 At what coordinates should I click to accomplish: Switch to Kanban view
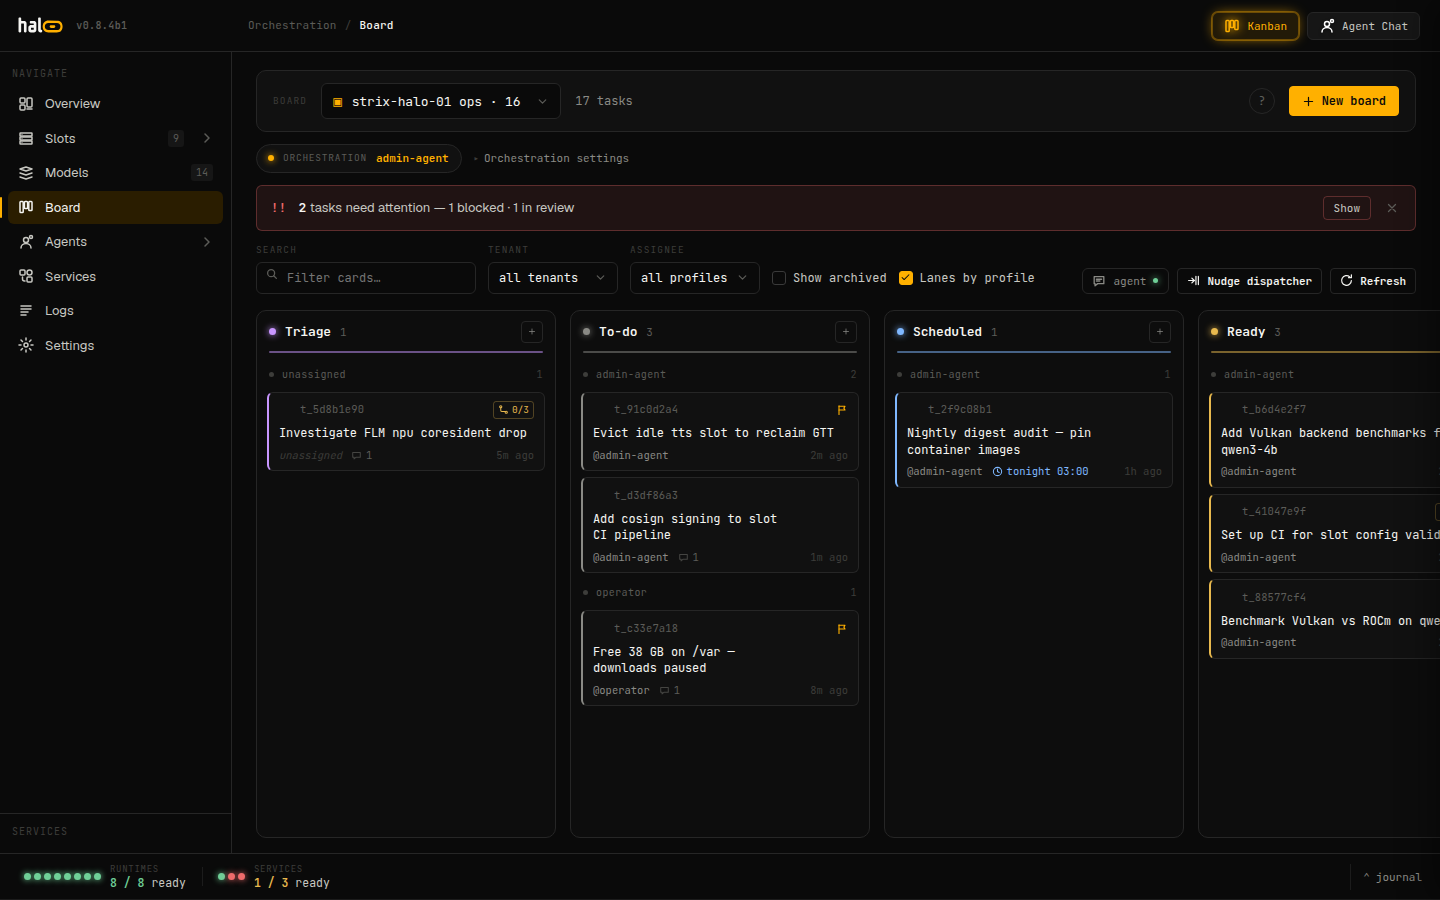tap(1255, 26)
